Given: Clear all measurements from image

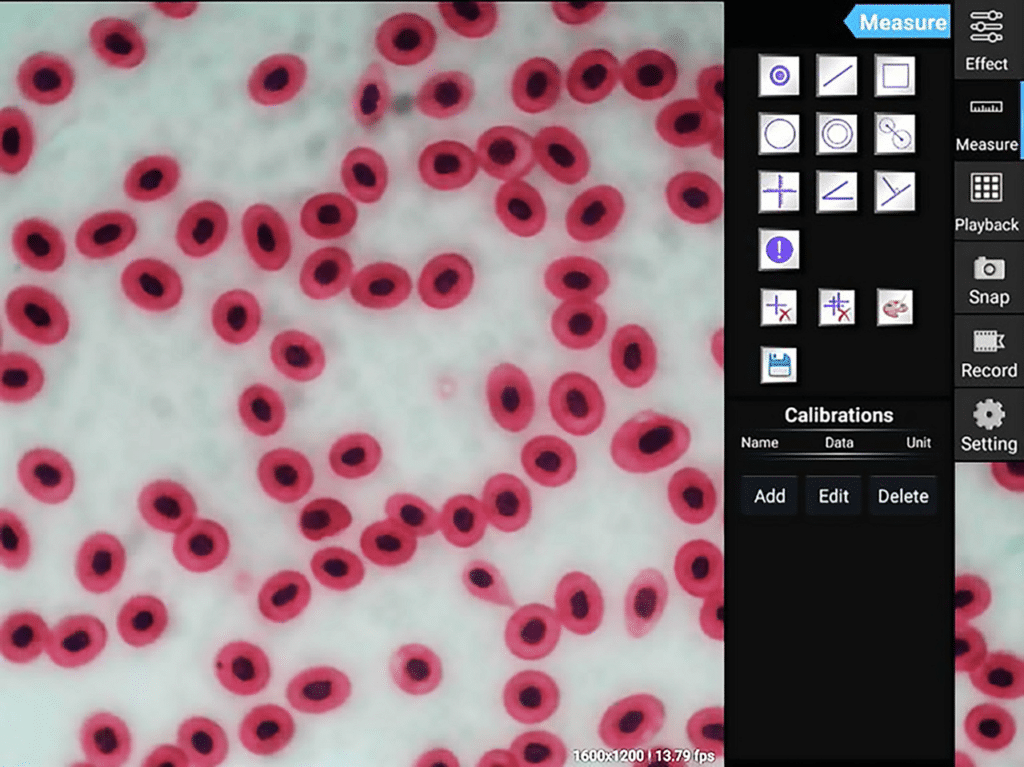Looking at the screenshot, I should click(x=837, y=307).
